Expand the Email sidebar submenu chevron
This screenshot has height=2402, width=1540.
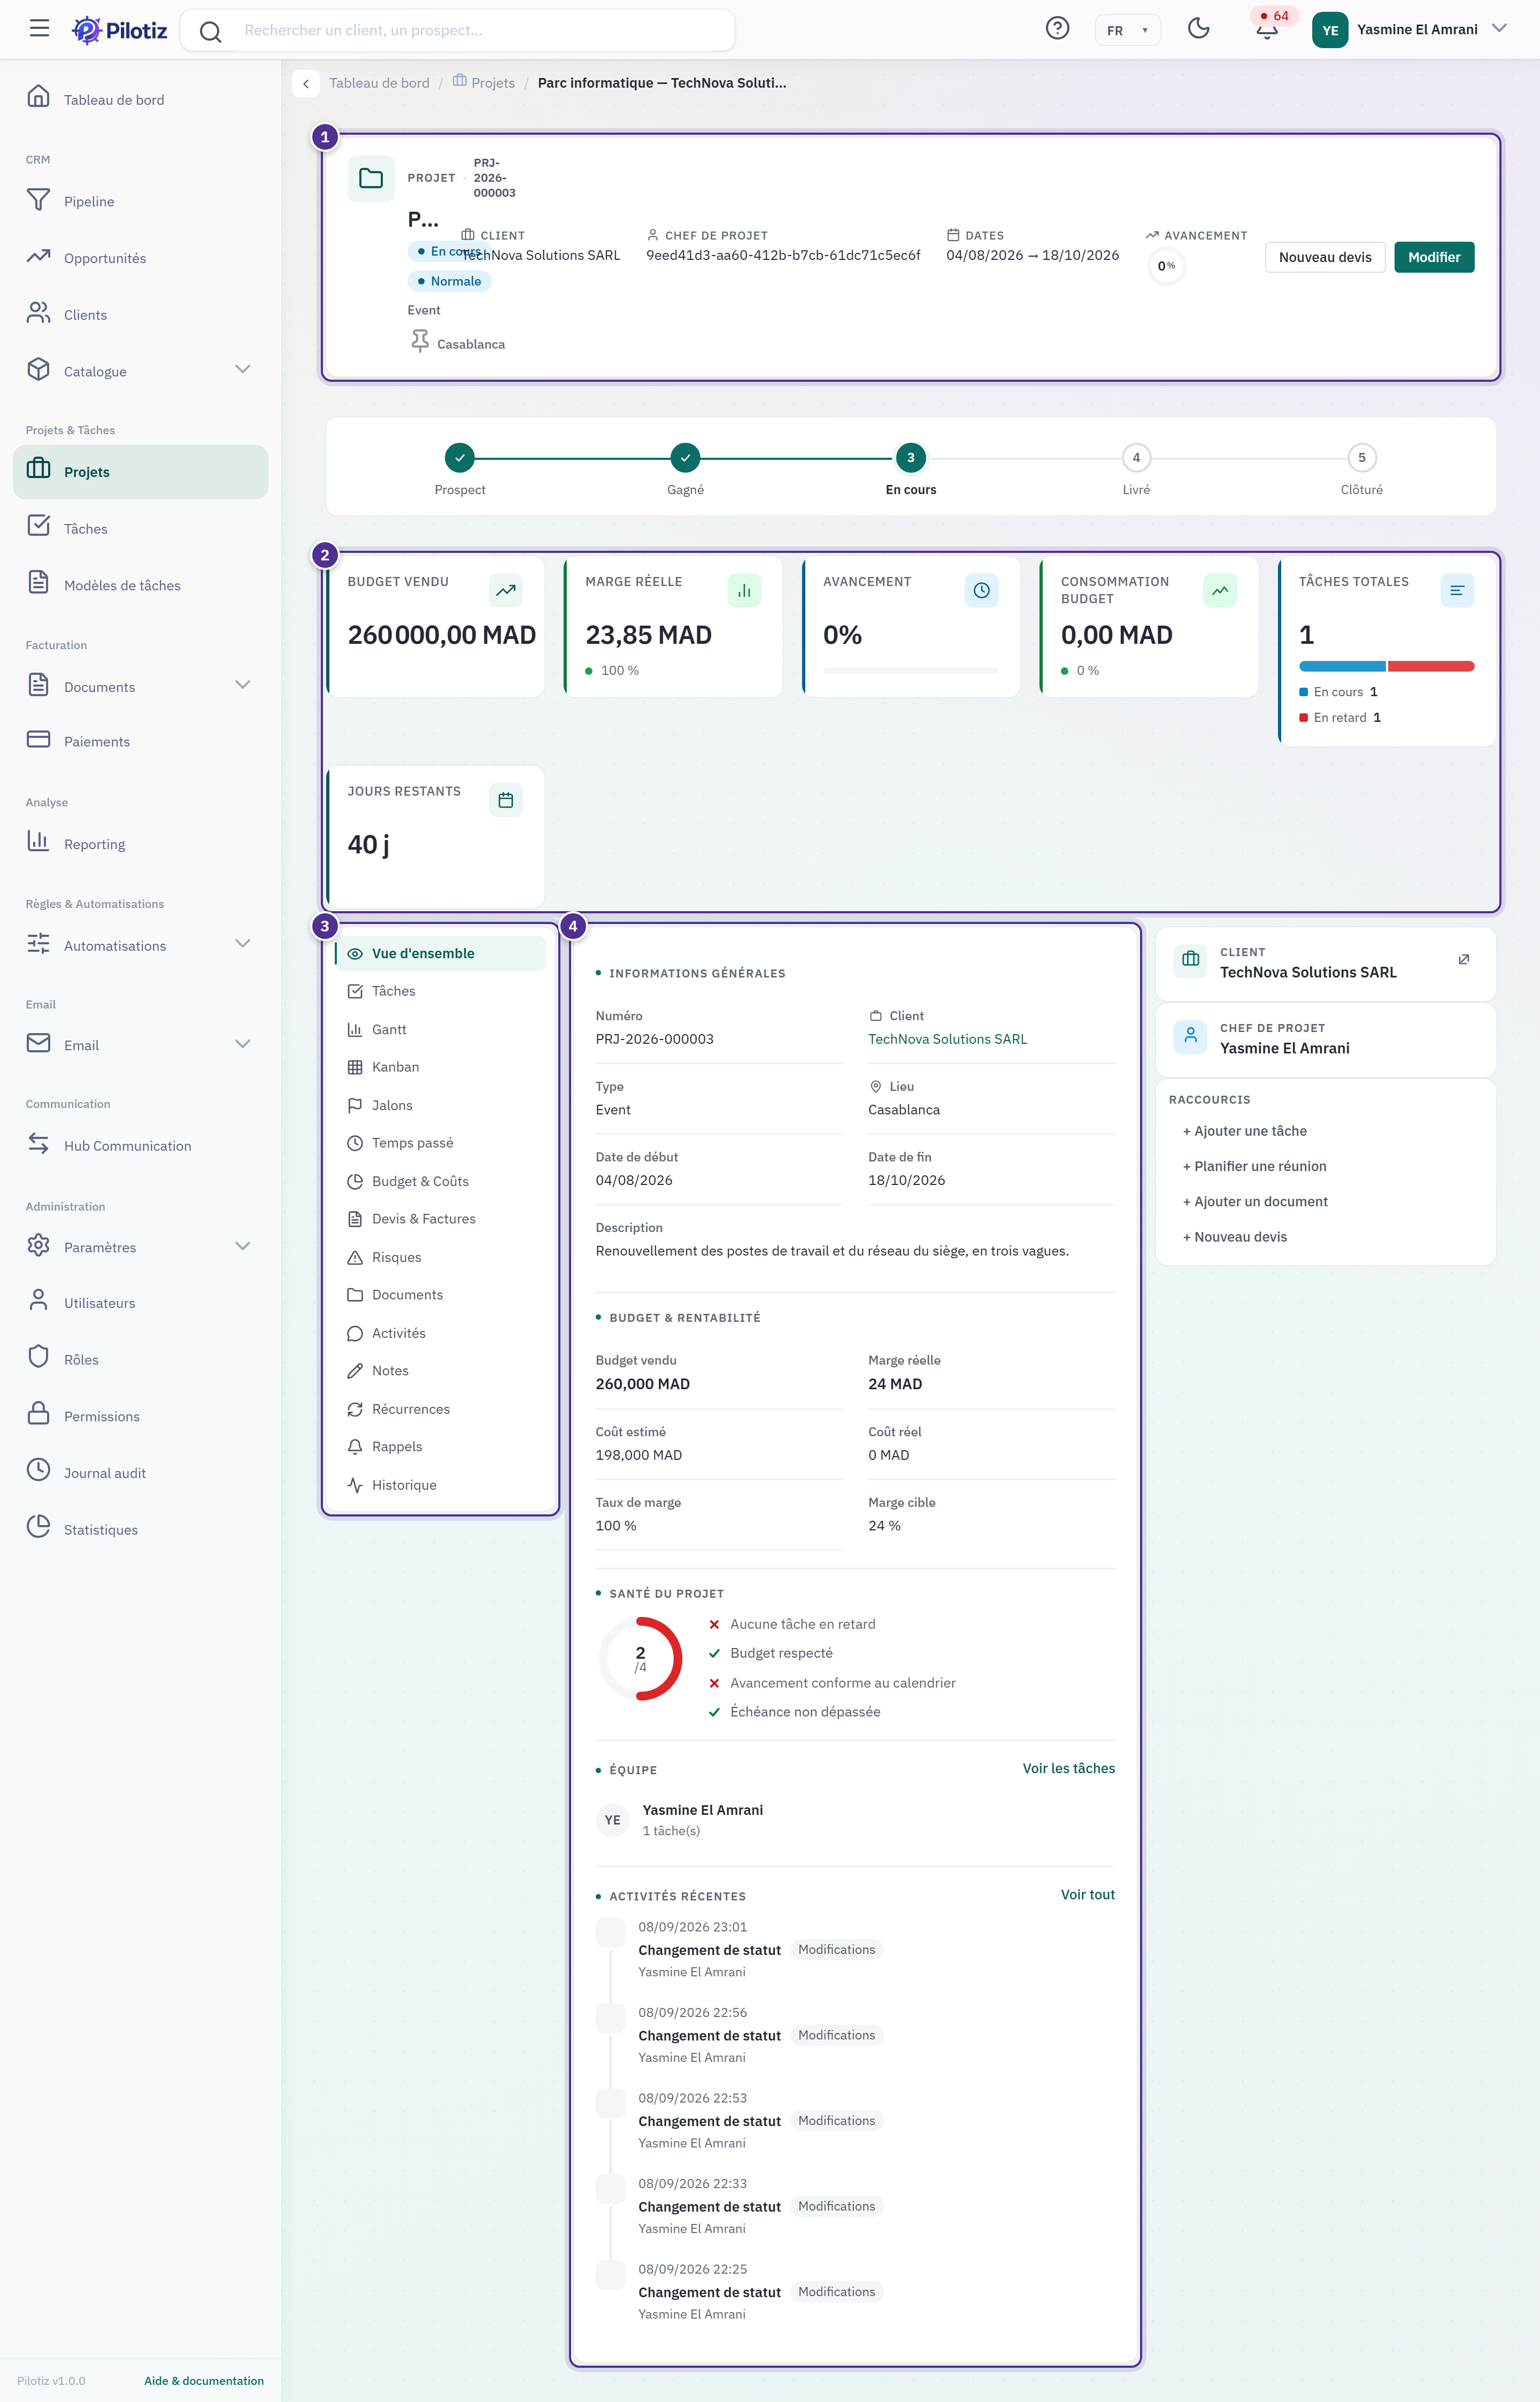[242, 1045]
